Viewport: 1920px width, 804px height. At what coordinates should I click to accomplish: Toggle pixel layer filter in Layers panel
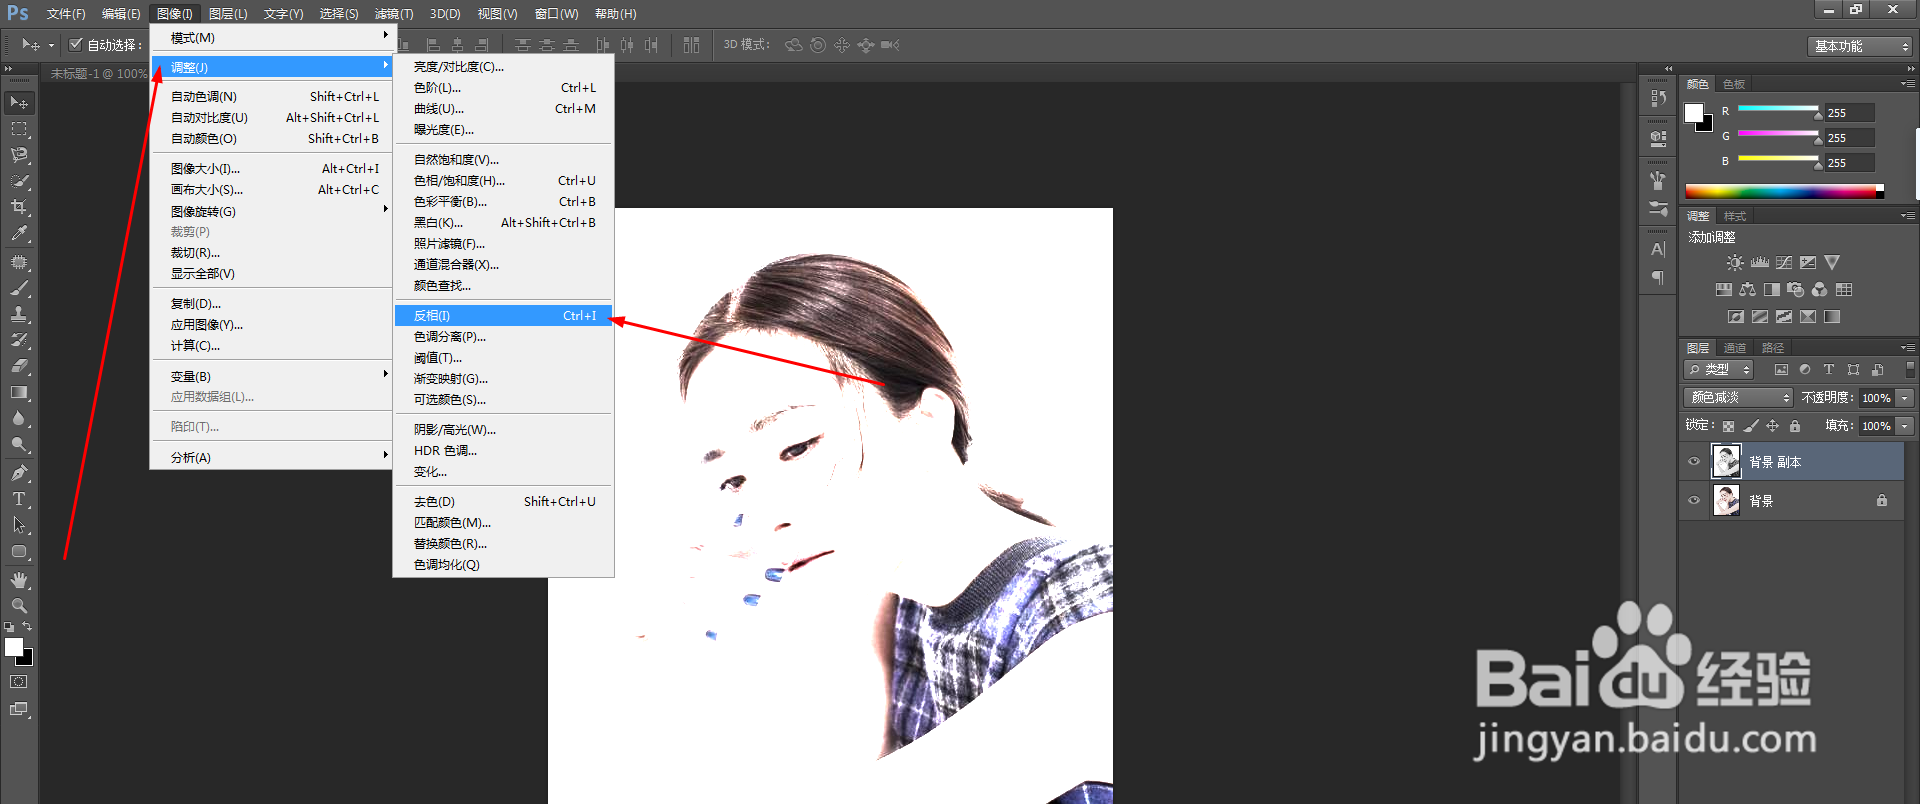point(1781,370)
